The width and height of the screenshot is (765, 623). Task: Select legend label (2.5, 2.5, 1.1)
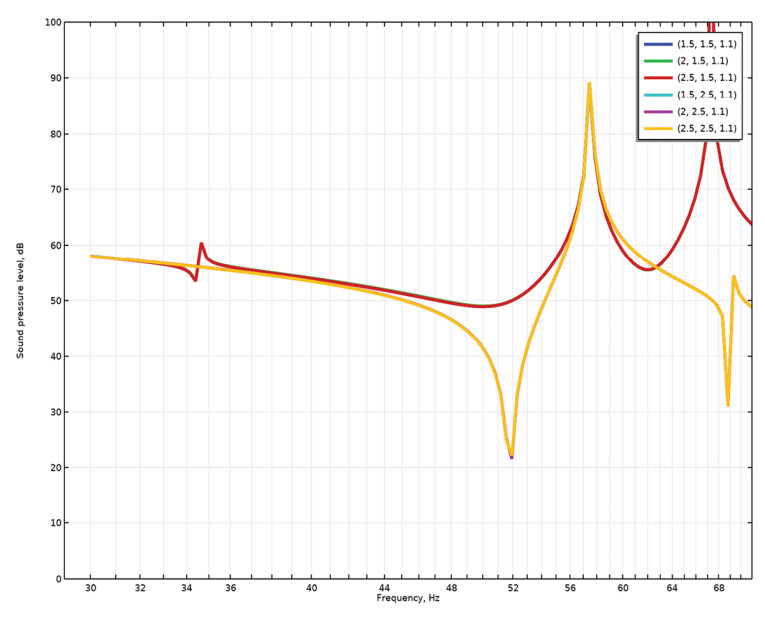[706, 129]
